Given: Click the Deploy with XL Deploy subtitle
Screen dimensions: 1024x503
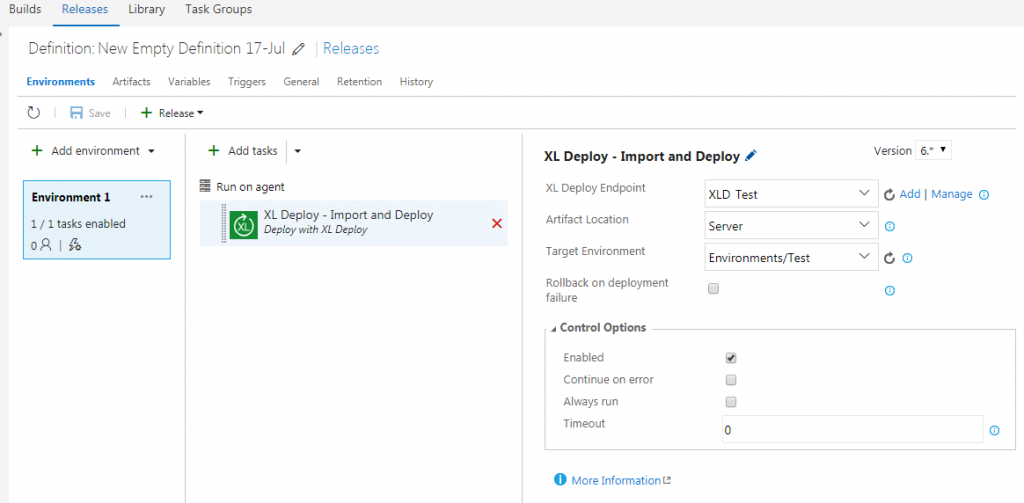Looking at the screenshot, I should coord(315,229).
